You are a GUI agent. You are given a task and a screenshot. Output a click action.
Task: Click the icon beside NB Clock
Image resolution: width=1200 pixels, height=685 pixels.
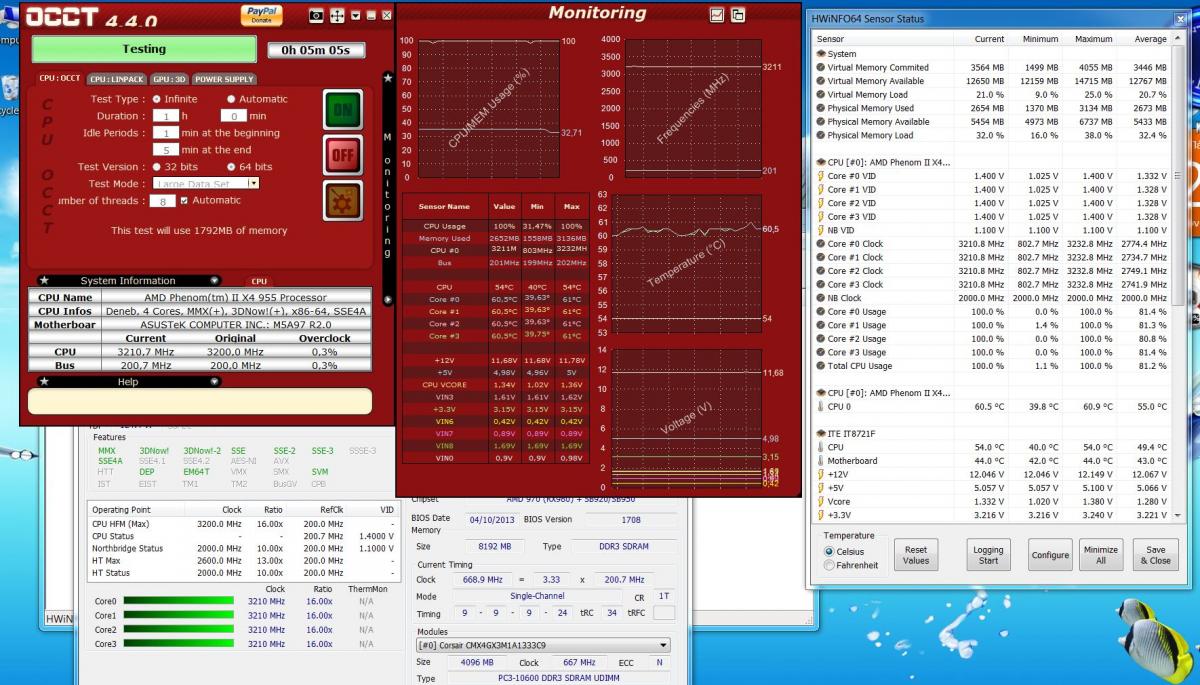(x=820, y=298)
